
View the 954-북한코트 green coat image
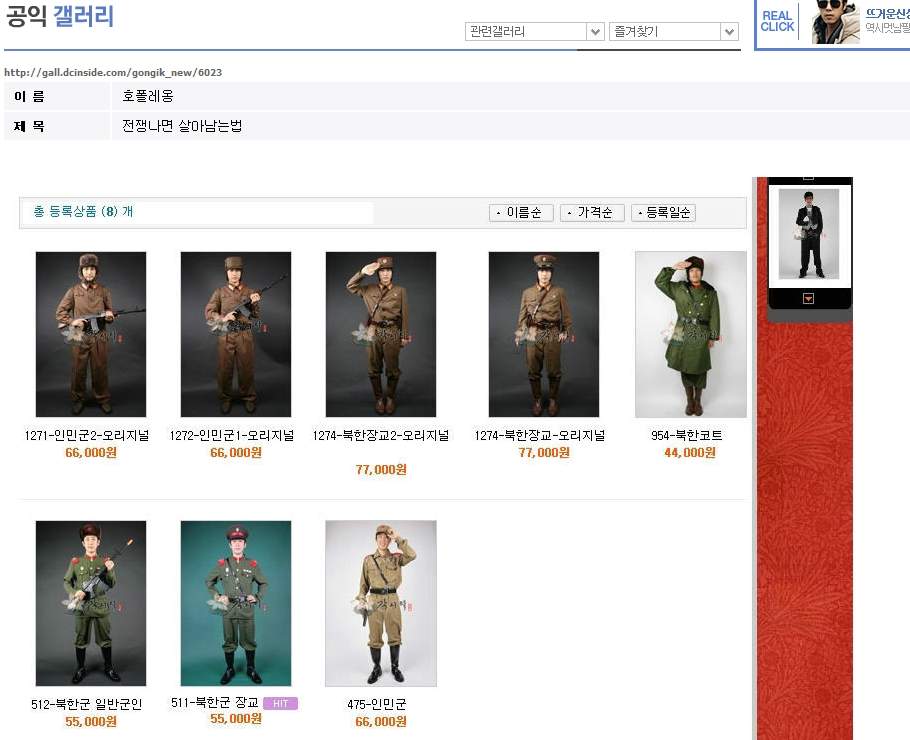[691, 334]
